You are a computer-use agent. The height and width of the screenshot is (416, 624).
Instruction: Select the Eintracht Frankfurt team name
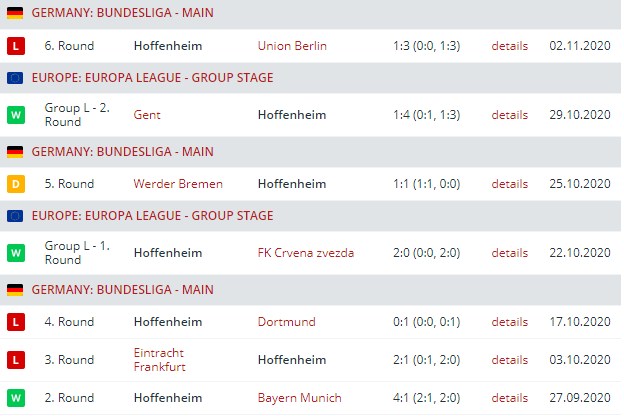pyautogui.click(x=162, y=359)
